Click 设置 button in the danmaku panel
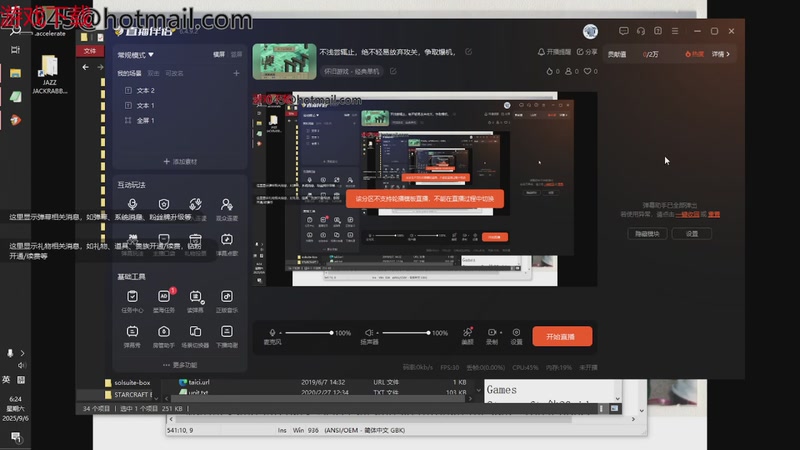The width and height of the screenshot is (800, 450). tap(692, 234)
